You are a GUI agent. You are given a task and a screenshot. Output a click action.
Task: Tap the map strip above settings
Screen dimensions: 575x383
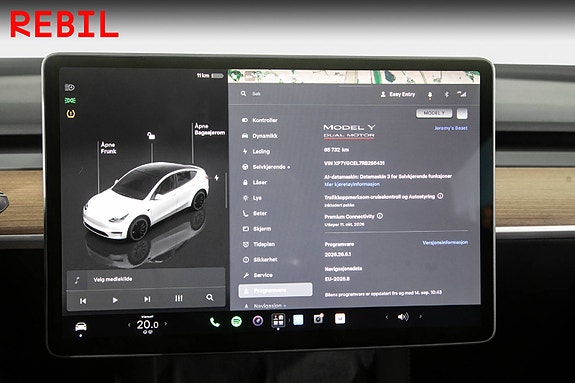tap(354, 77)
